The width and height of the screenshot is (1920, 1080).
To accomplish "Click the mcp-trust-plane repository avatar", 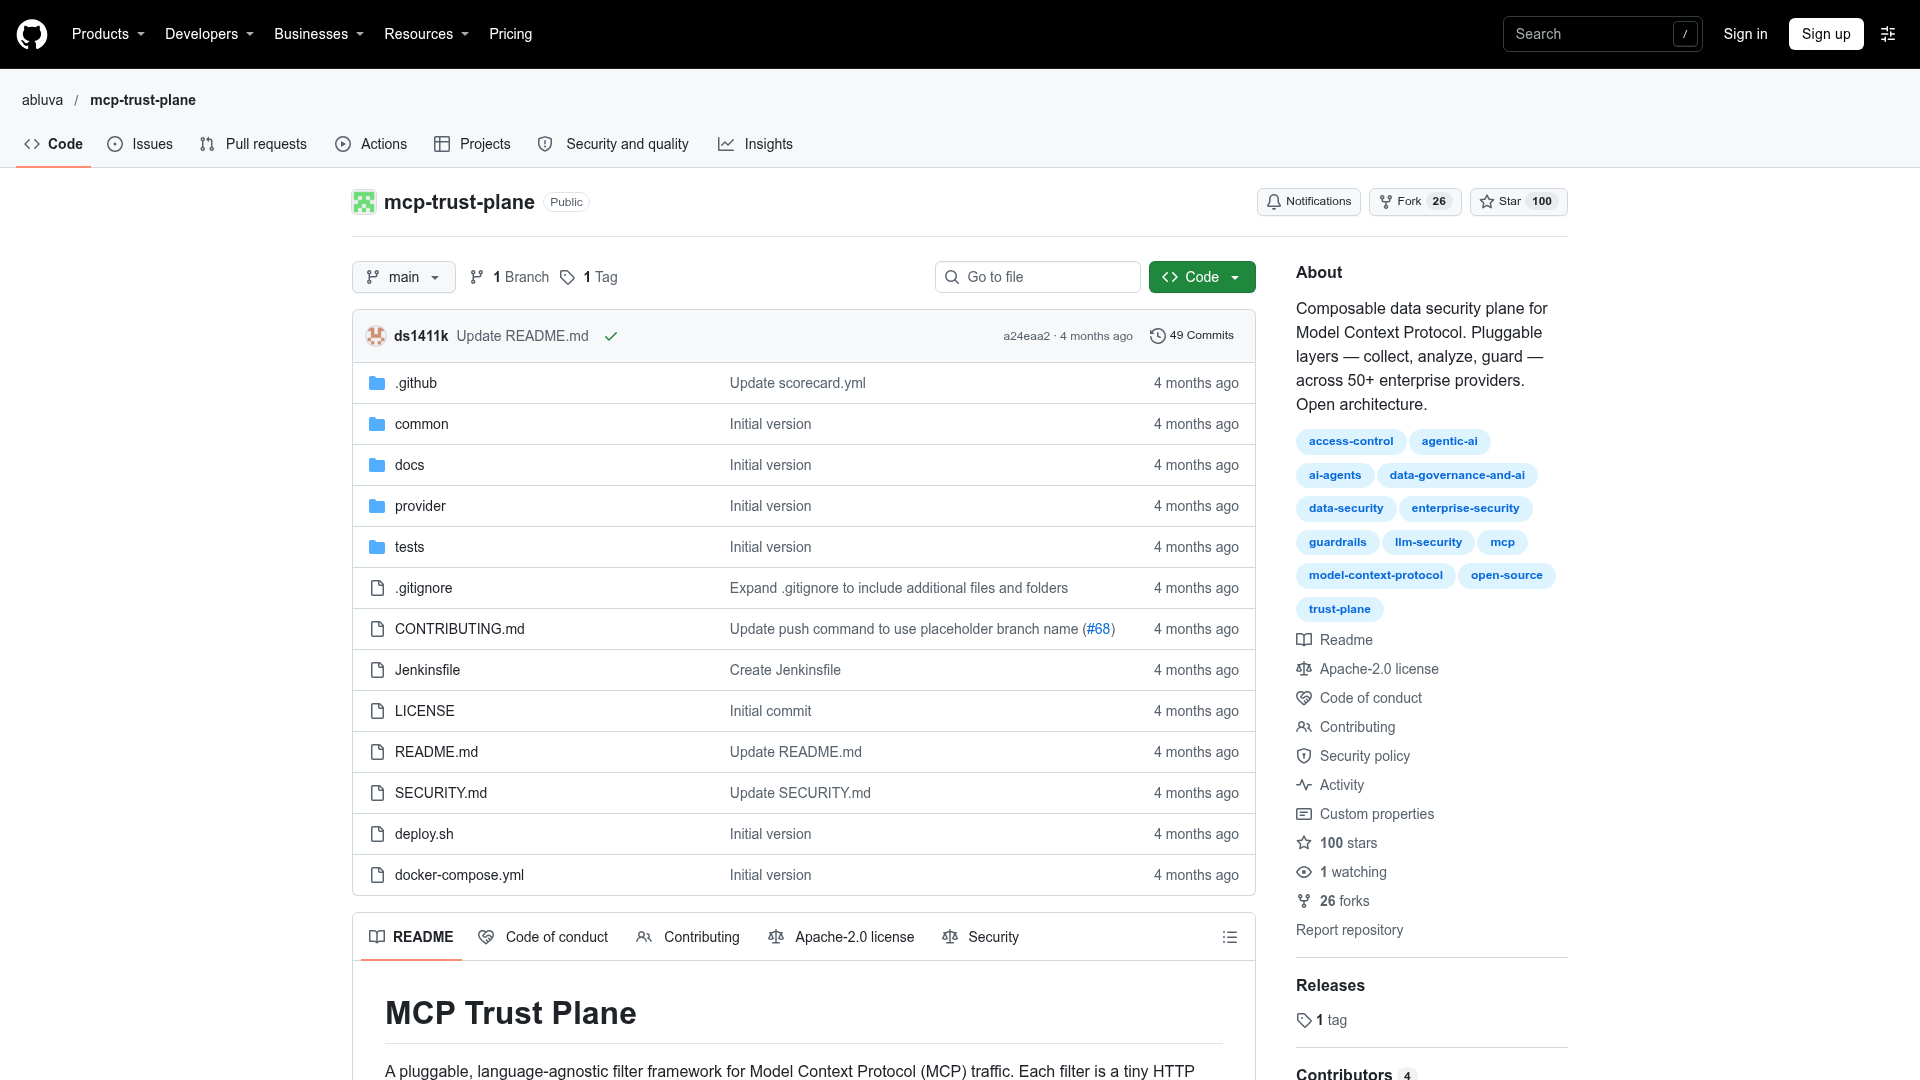I will [364, 202].
